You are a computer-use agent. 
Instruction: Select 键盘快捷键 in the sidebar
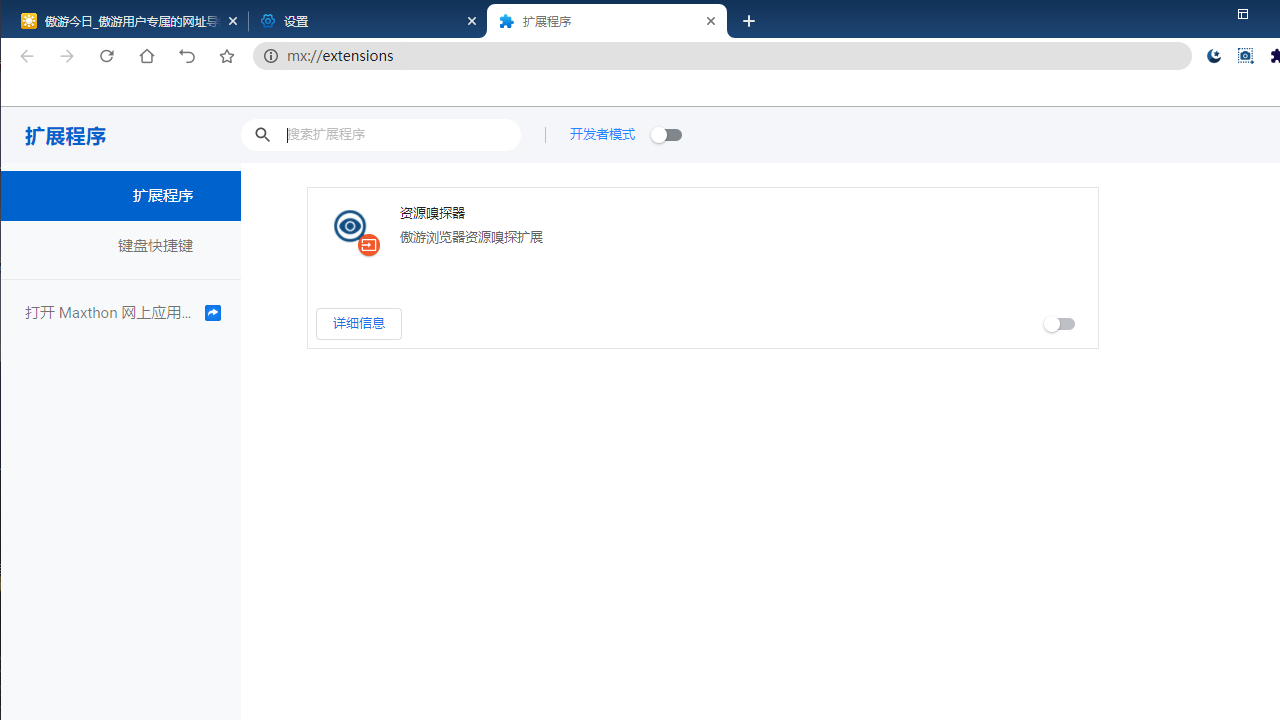click(x=154, y=245)
